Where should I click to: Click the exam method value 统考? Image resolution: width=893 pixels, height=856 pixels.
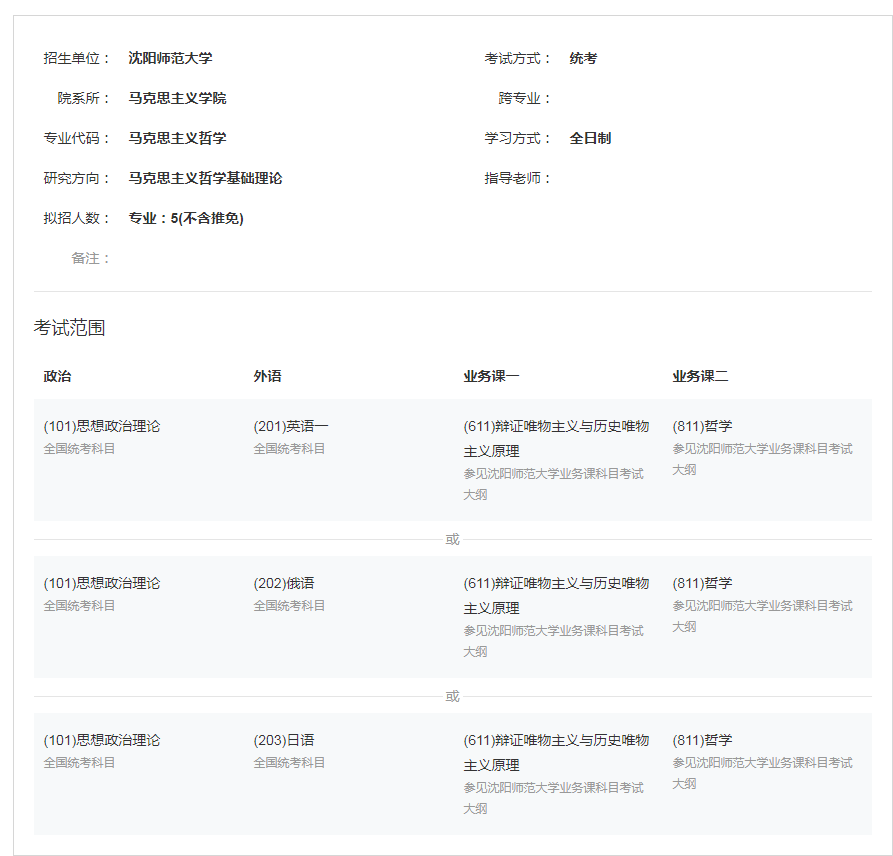[x=583, y=58]
